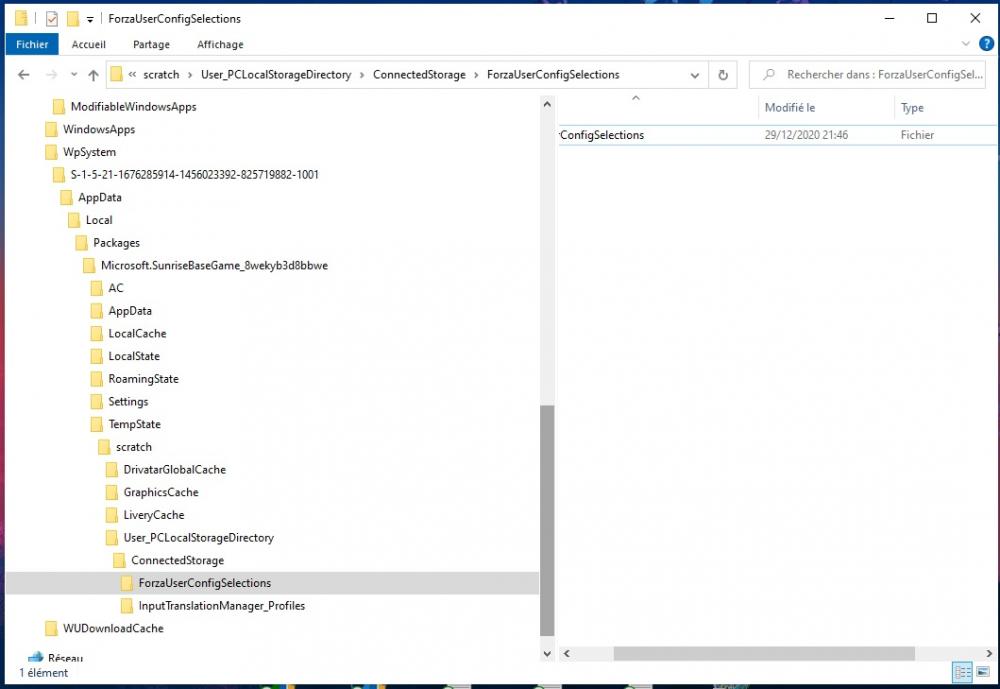Click User_PCLocalStorageDirectory breadcrumb
Screen dimensions: 1000x689
pyautogui.click(x=276, y=75)
